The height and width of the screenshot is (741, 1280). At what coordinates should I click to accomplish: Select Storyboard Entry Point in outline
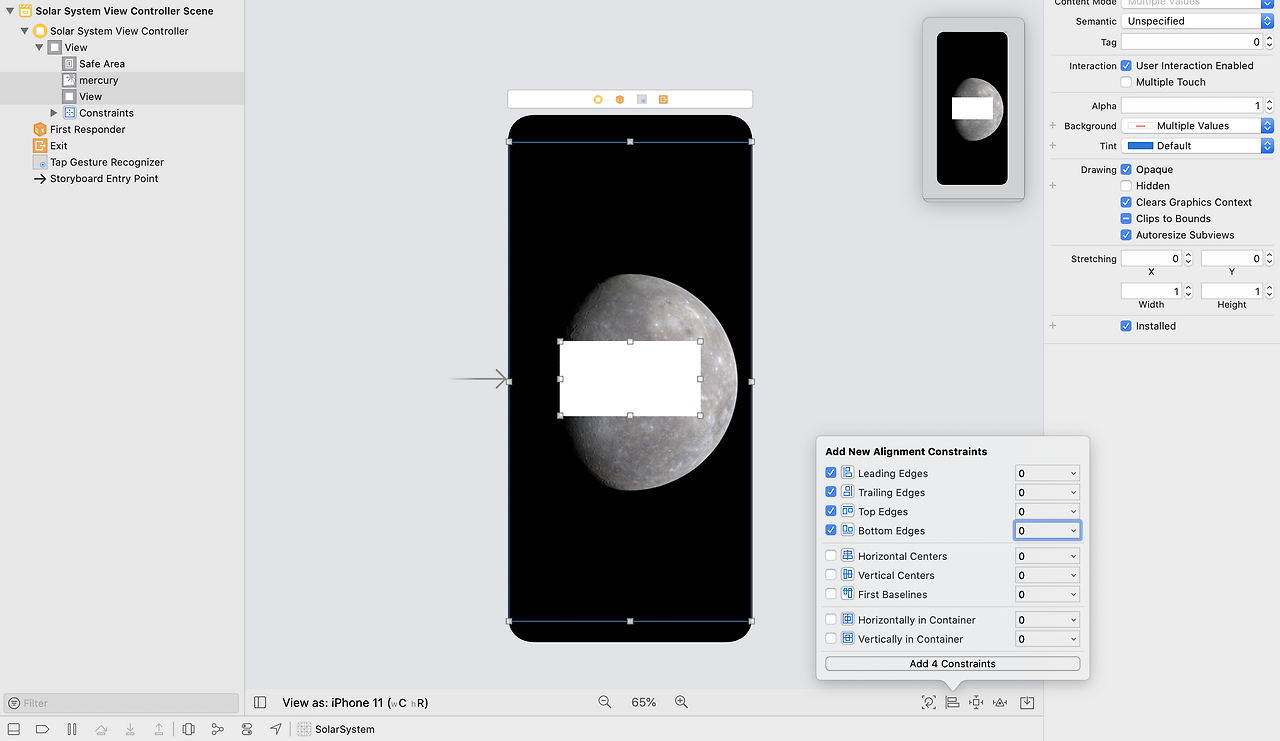pyautogui.click(x=104, y=179)
